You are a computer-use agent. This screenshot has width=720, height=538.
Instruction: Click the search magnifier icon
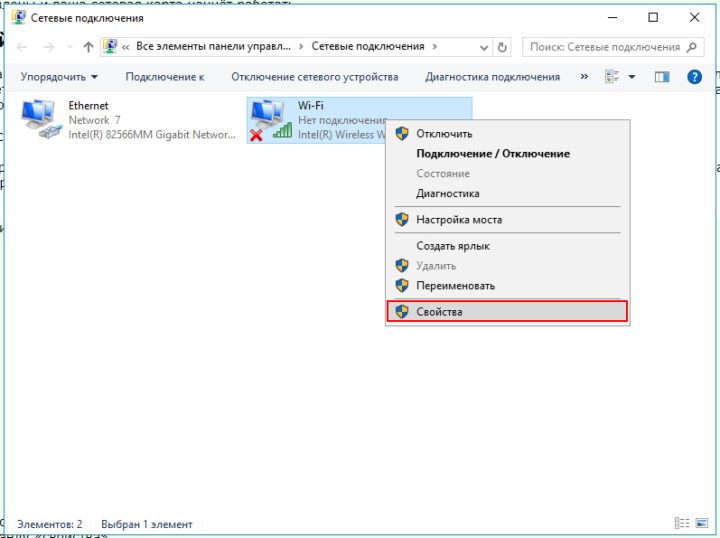[692, 47]
